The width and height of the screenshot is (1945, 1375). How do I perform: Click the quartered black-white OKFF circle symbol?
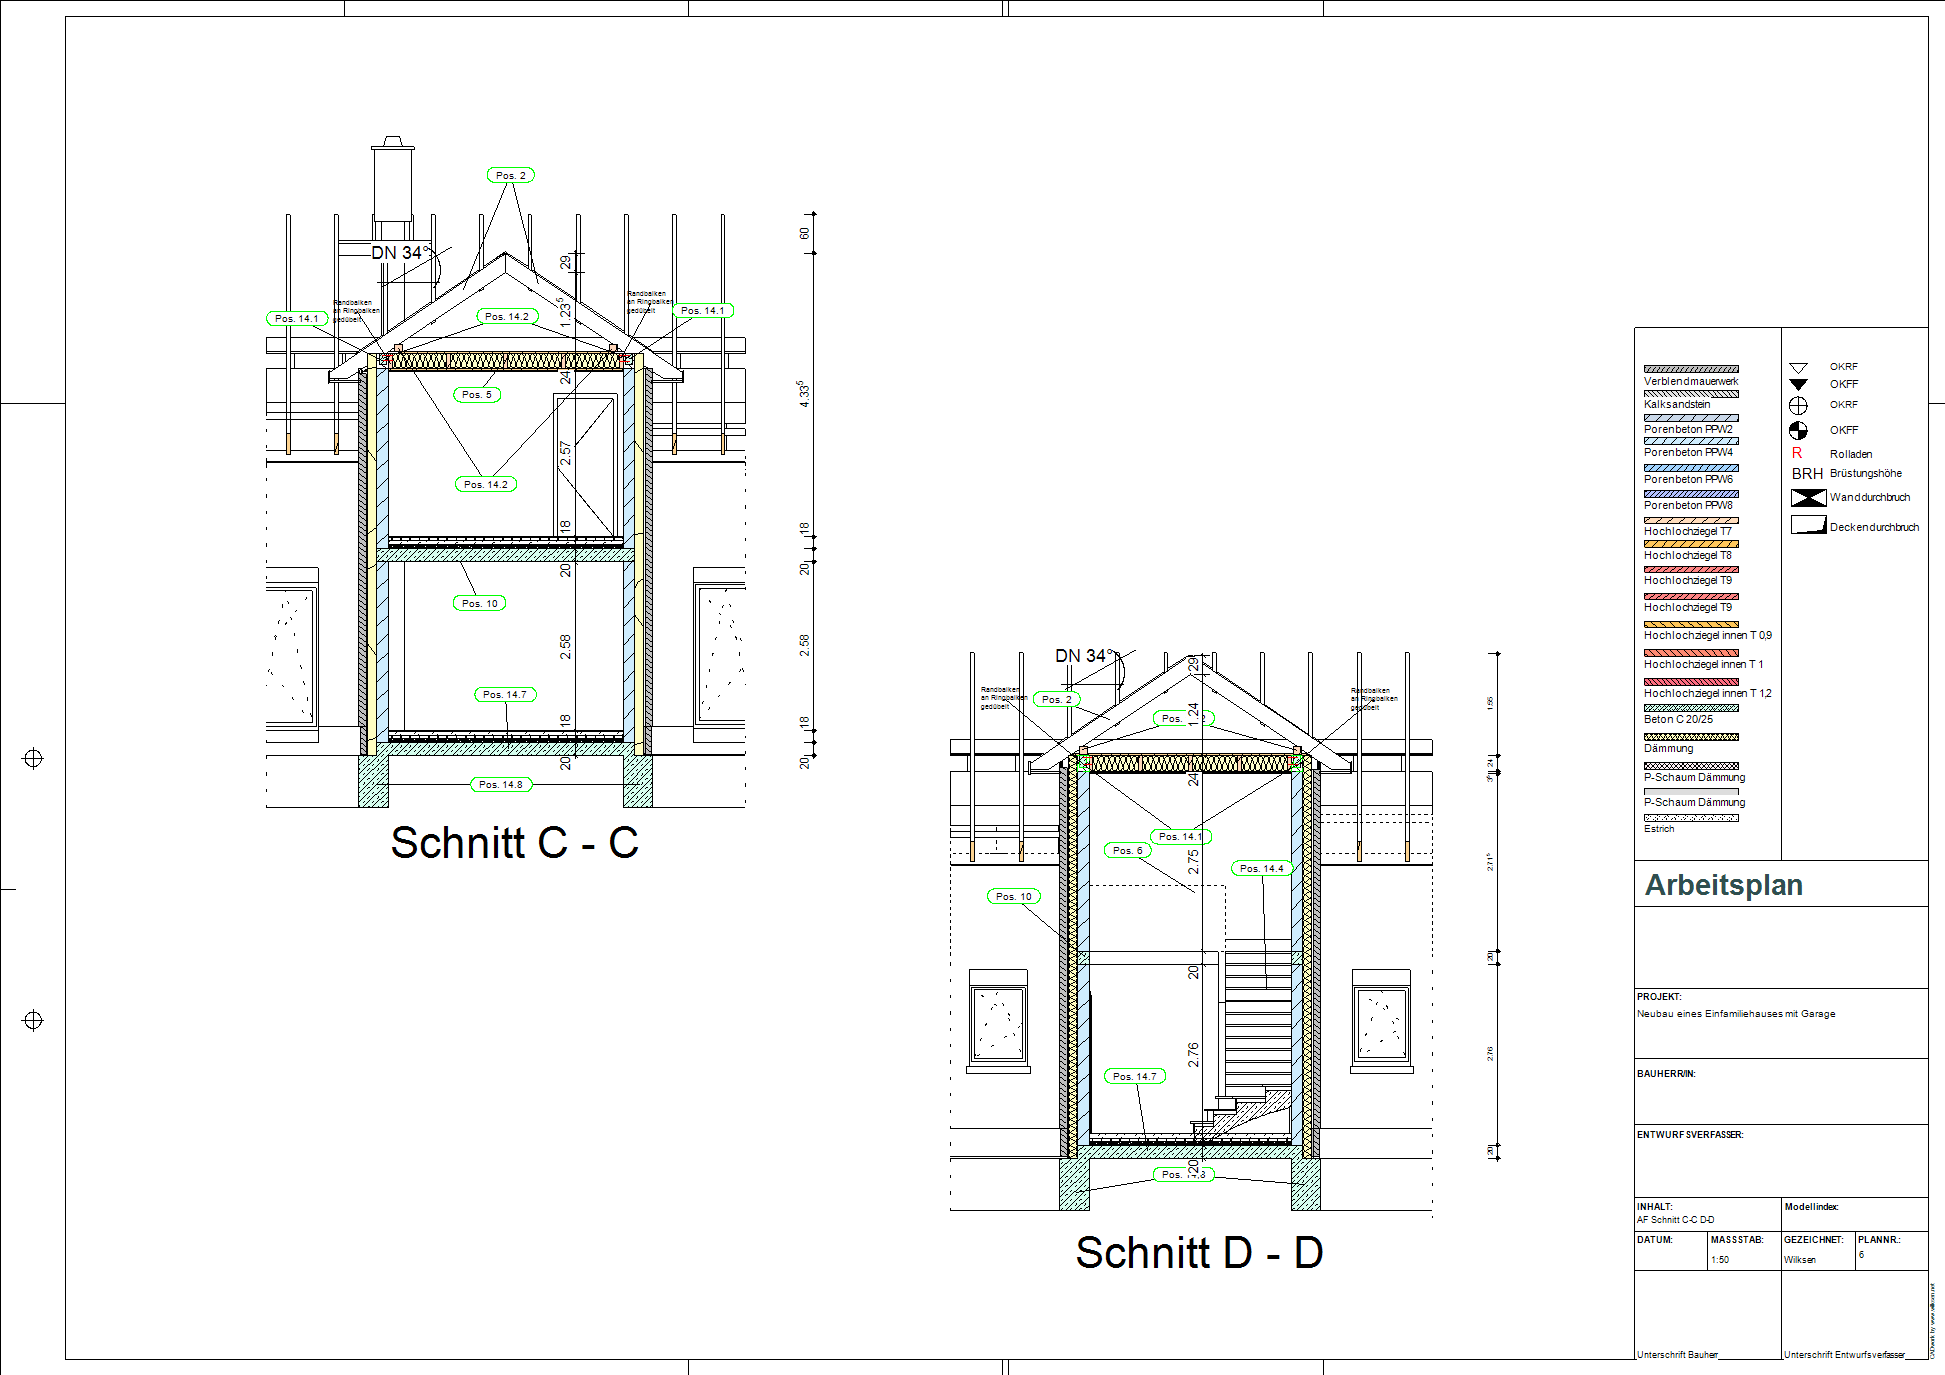(x=1798, y=430)
